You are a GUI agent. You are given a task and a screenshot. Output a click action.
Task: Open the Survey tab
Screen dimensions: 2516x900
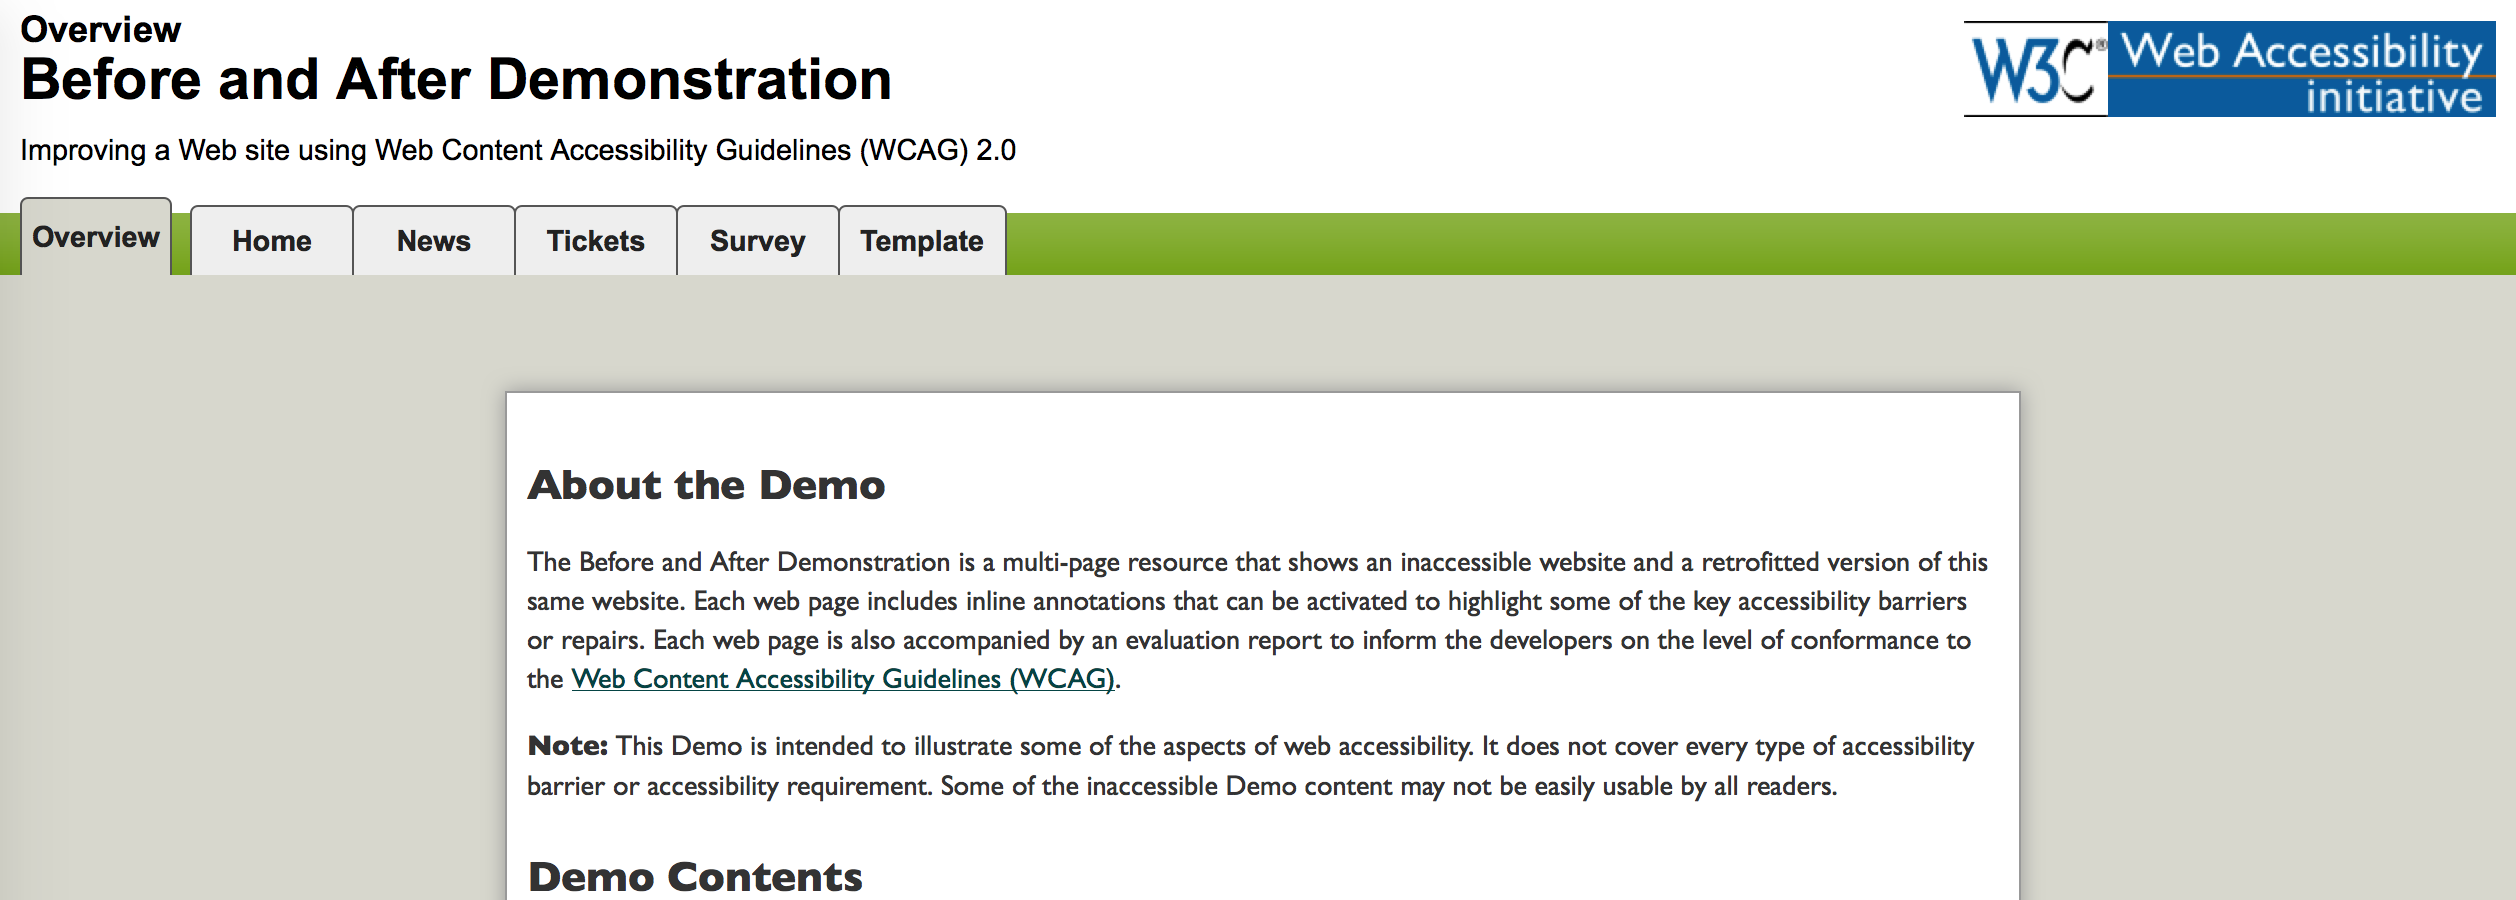[x=758, y=242]
